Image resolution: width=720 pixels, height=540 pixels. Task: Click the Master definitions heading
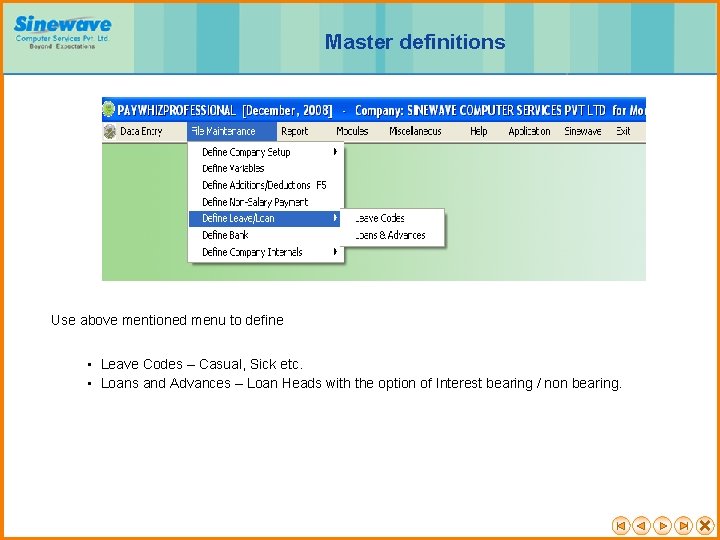(415, 42)
